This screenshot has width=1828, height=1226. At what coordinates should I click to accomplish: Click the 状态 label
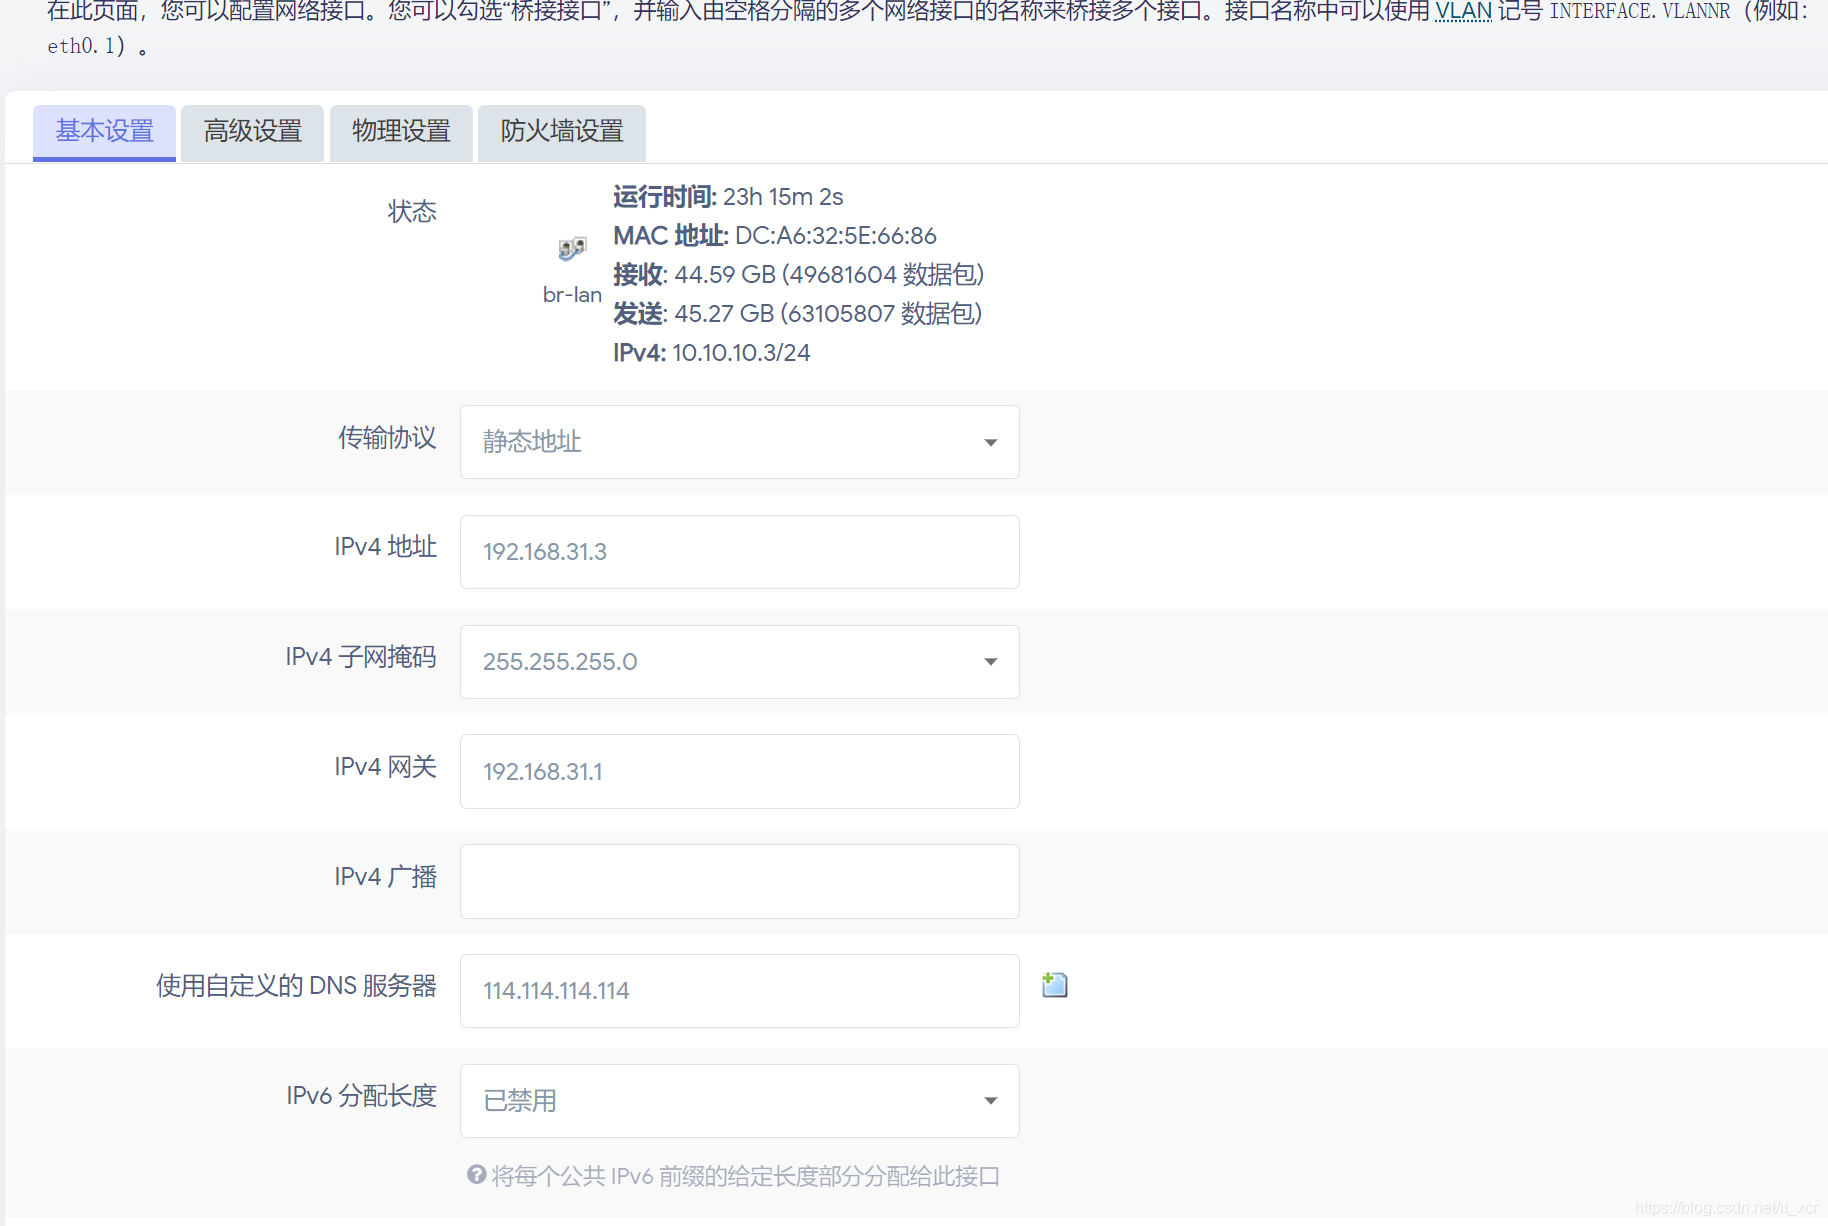tap(412, 212)
